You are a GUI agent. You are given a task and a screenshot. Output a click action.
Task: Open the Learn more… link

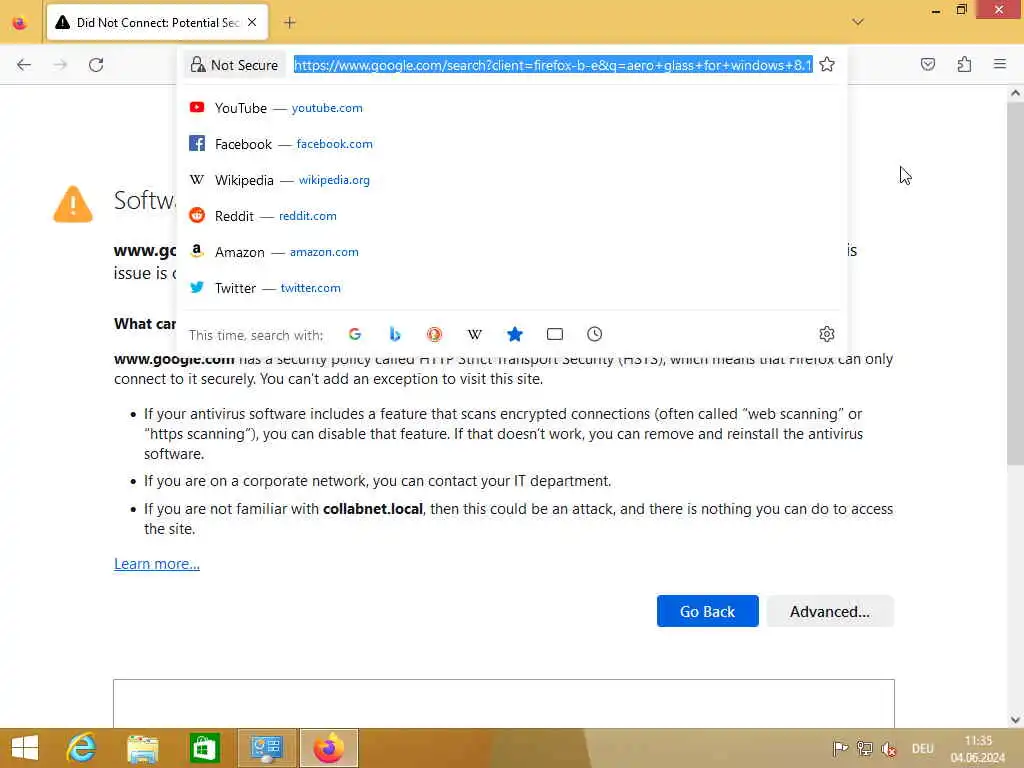tap(157, 564)
